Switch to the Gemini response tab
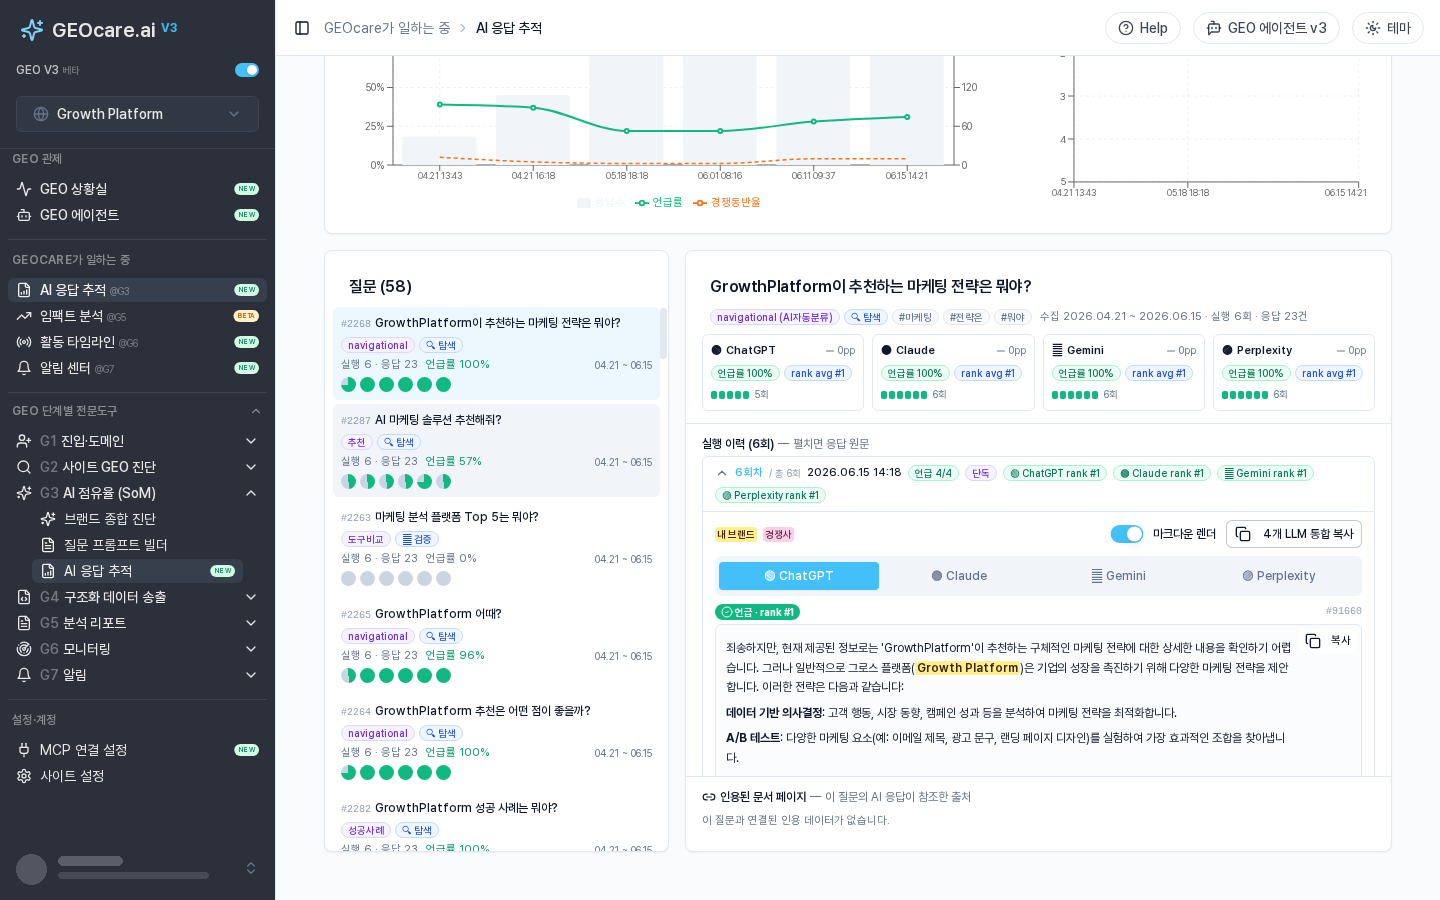The height and width of the screenshot is (900, 1440). [1119, 576]
